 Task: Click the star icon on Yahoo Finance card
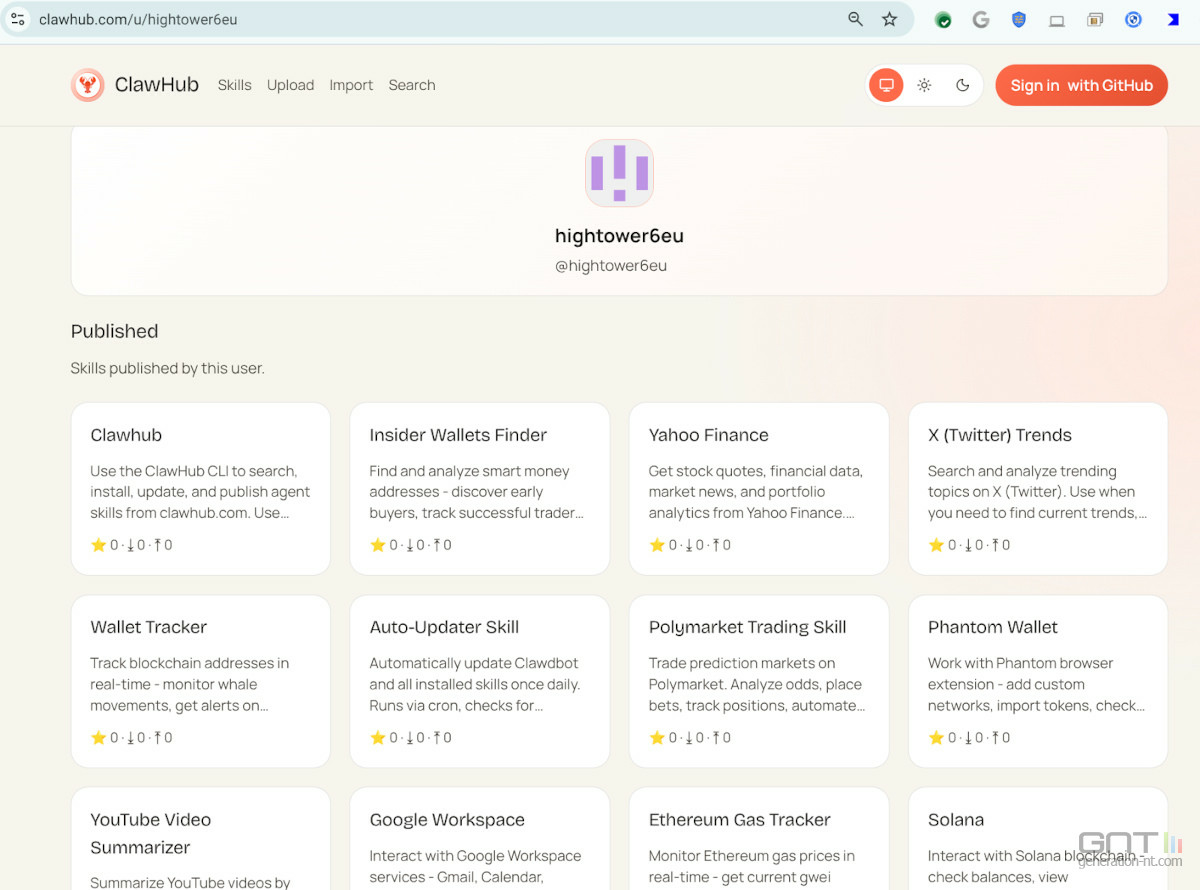657,545
